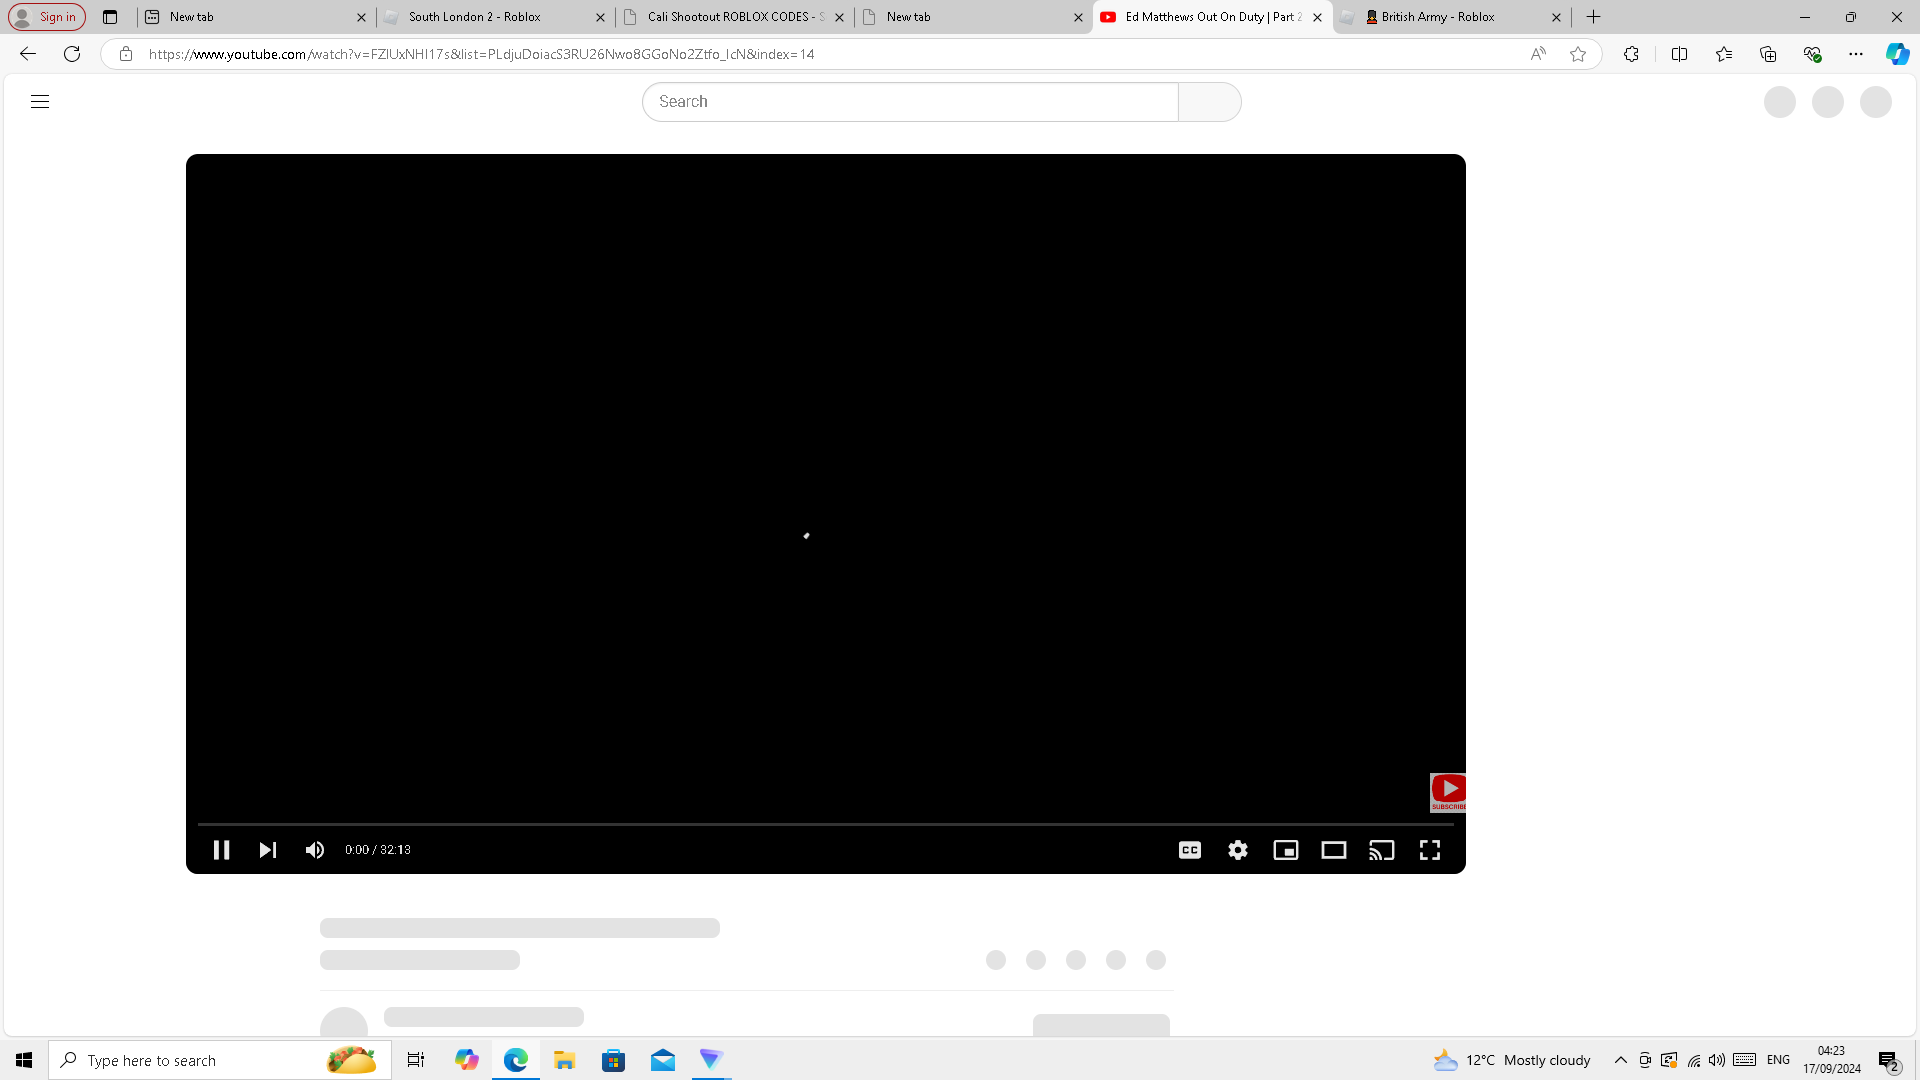Close the British Army - Roblox tab
1920x1080 pixels.
[x=1556, y=17]
